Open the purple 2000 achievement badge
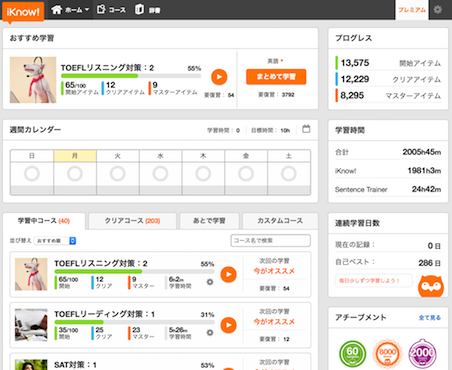 [422, 353]
